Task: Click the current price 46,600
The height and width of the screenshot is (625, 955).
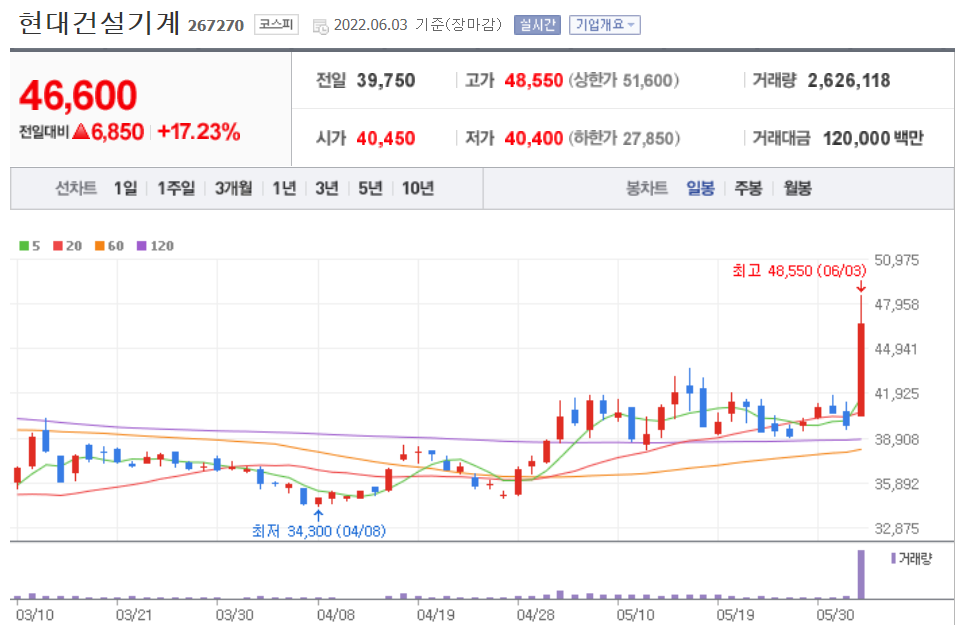Action: point(78,96)
